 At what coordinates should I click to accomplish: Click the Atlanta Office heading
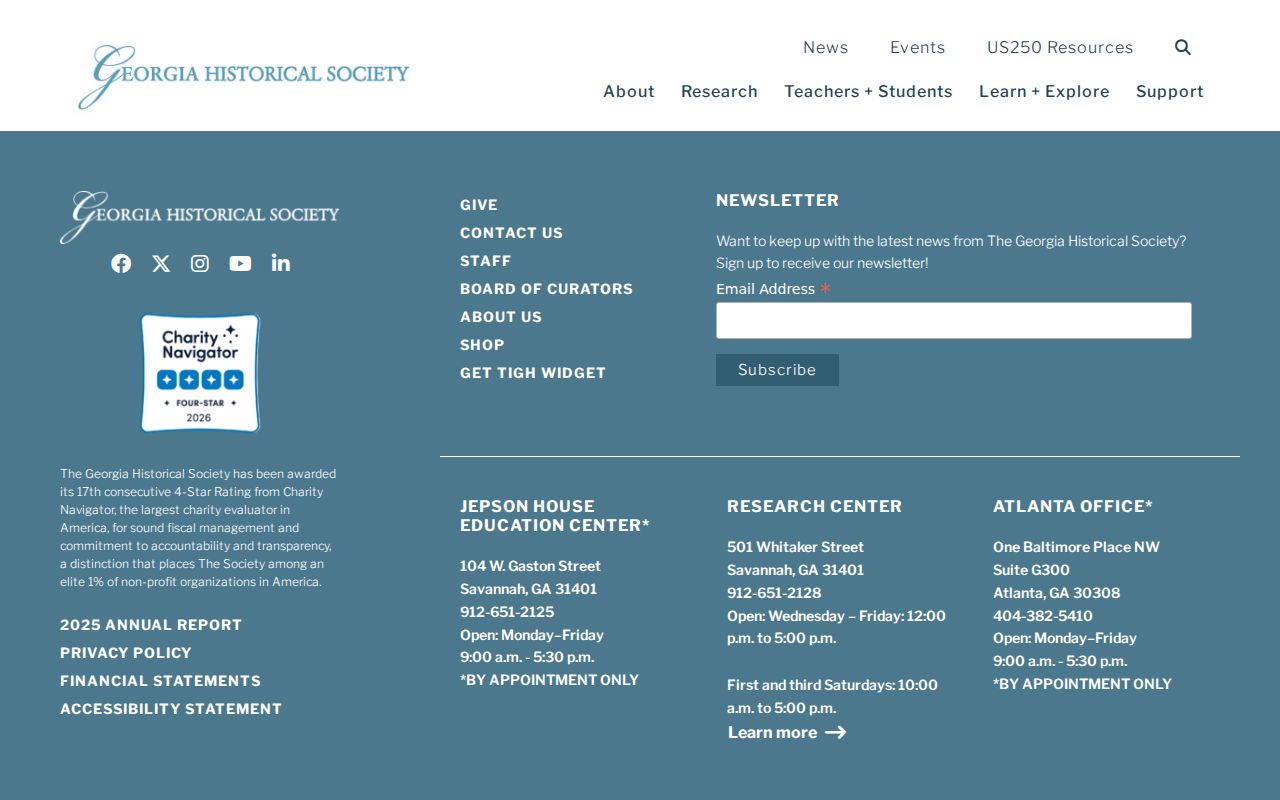[x=1073, y=507]
